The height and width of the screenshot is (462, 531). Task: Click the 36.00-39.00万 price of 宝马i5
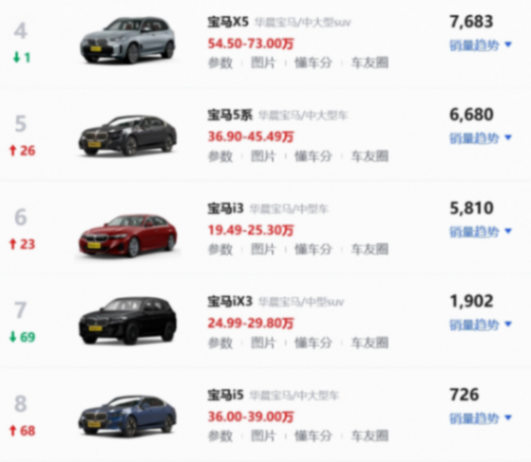(x=251, y=417)
